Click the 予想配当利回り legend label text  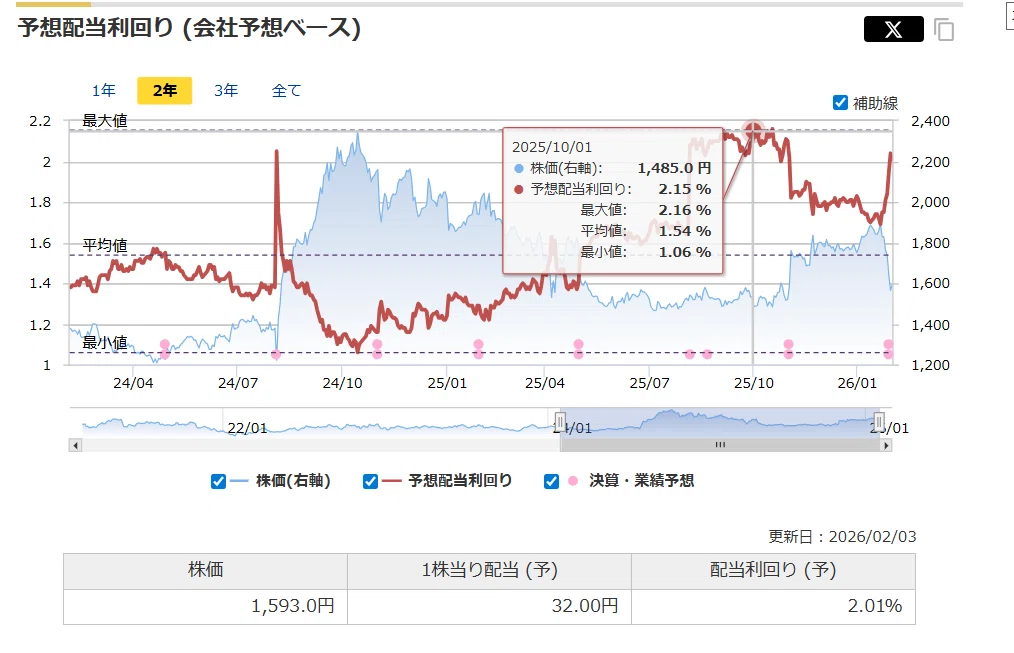pos(460,481)
